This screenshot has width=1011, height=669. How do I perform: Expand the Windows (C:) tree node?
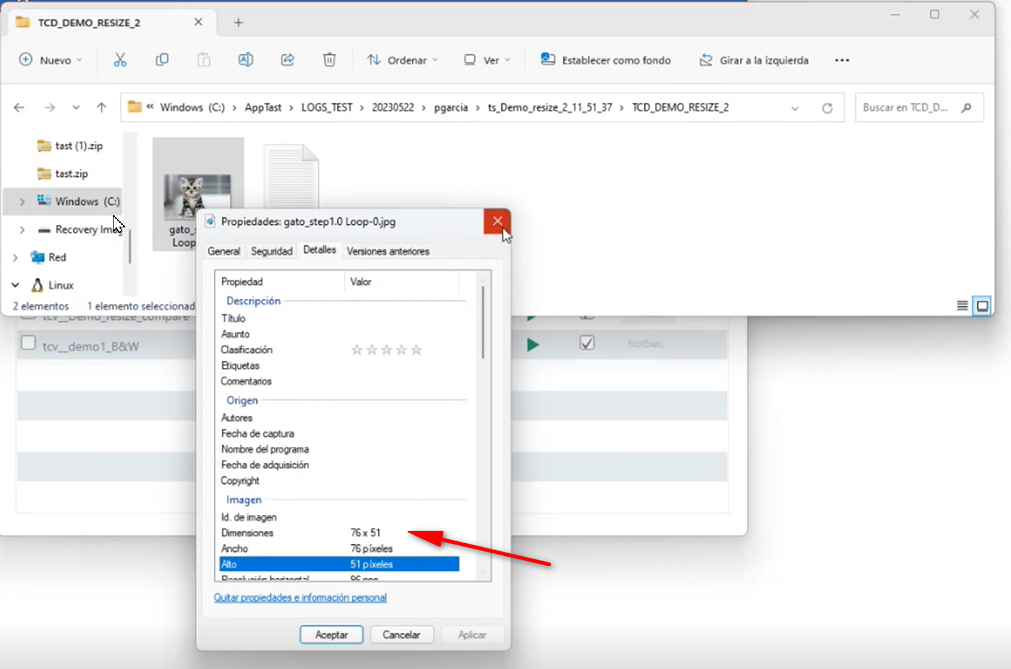pyautogui.click(x=22, y=202)
